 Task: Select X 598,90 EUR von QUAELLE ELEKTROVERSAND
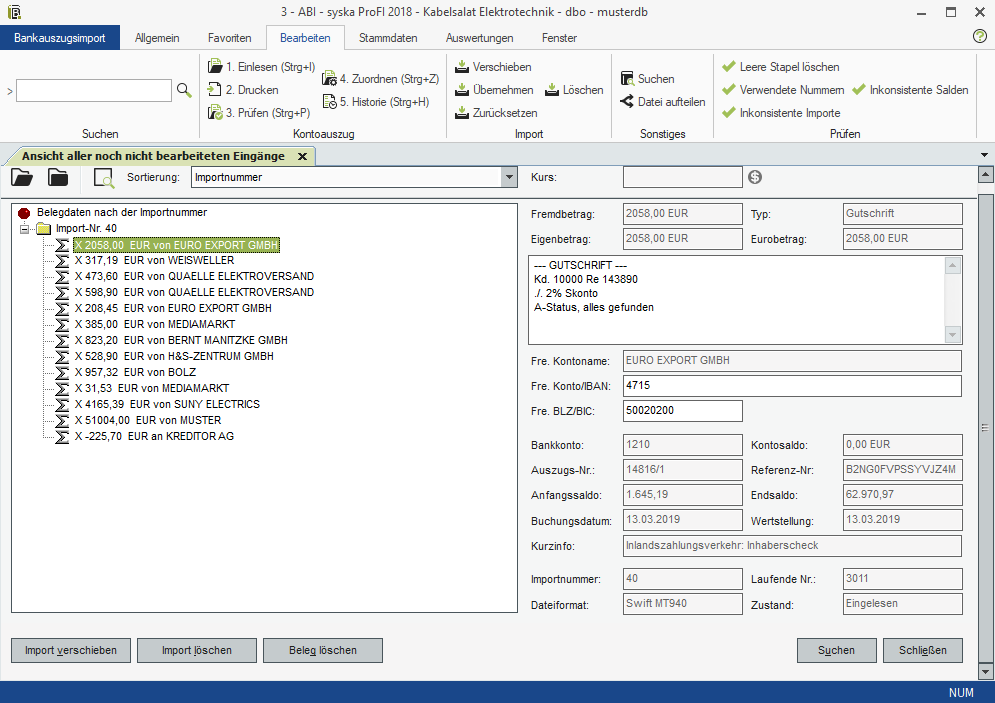tap(194, 292)
